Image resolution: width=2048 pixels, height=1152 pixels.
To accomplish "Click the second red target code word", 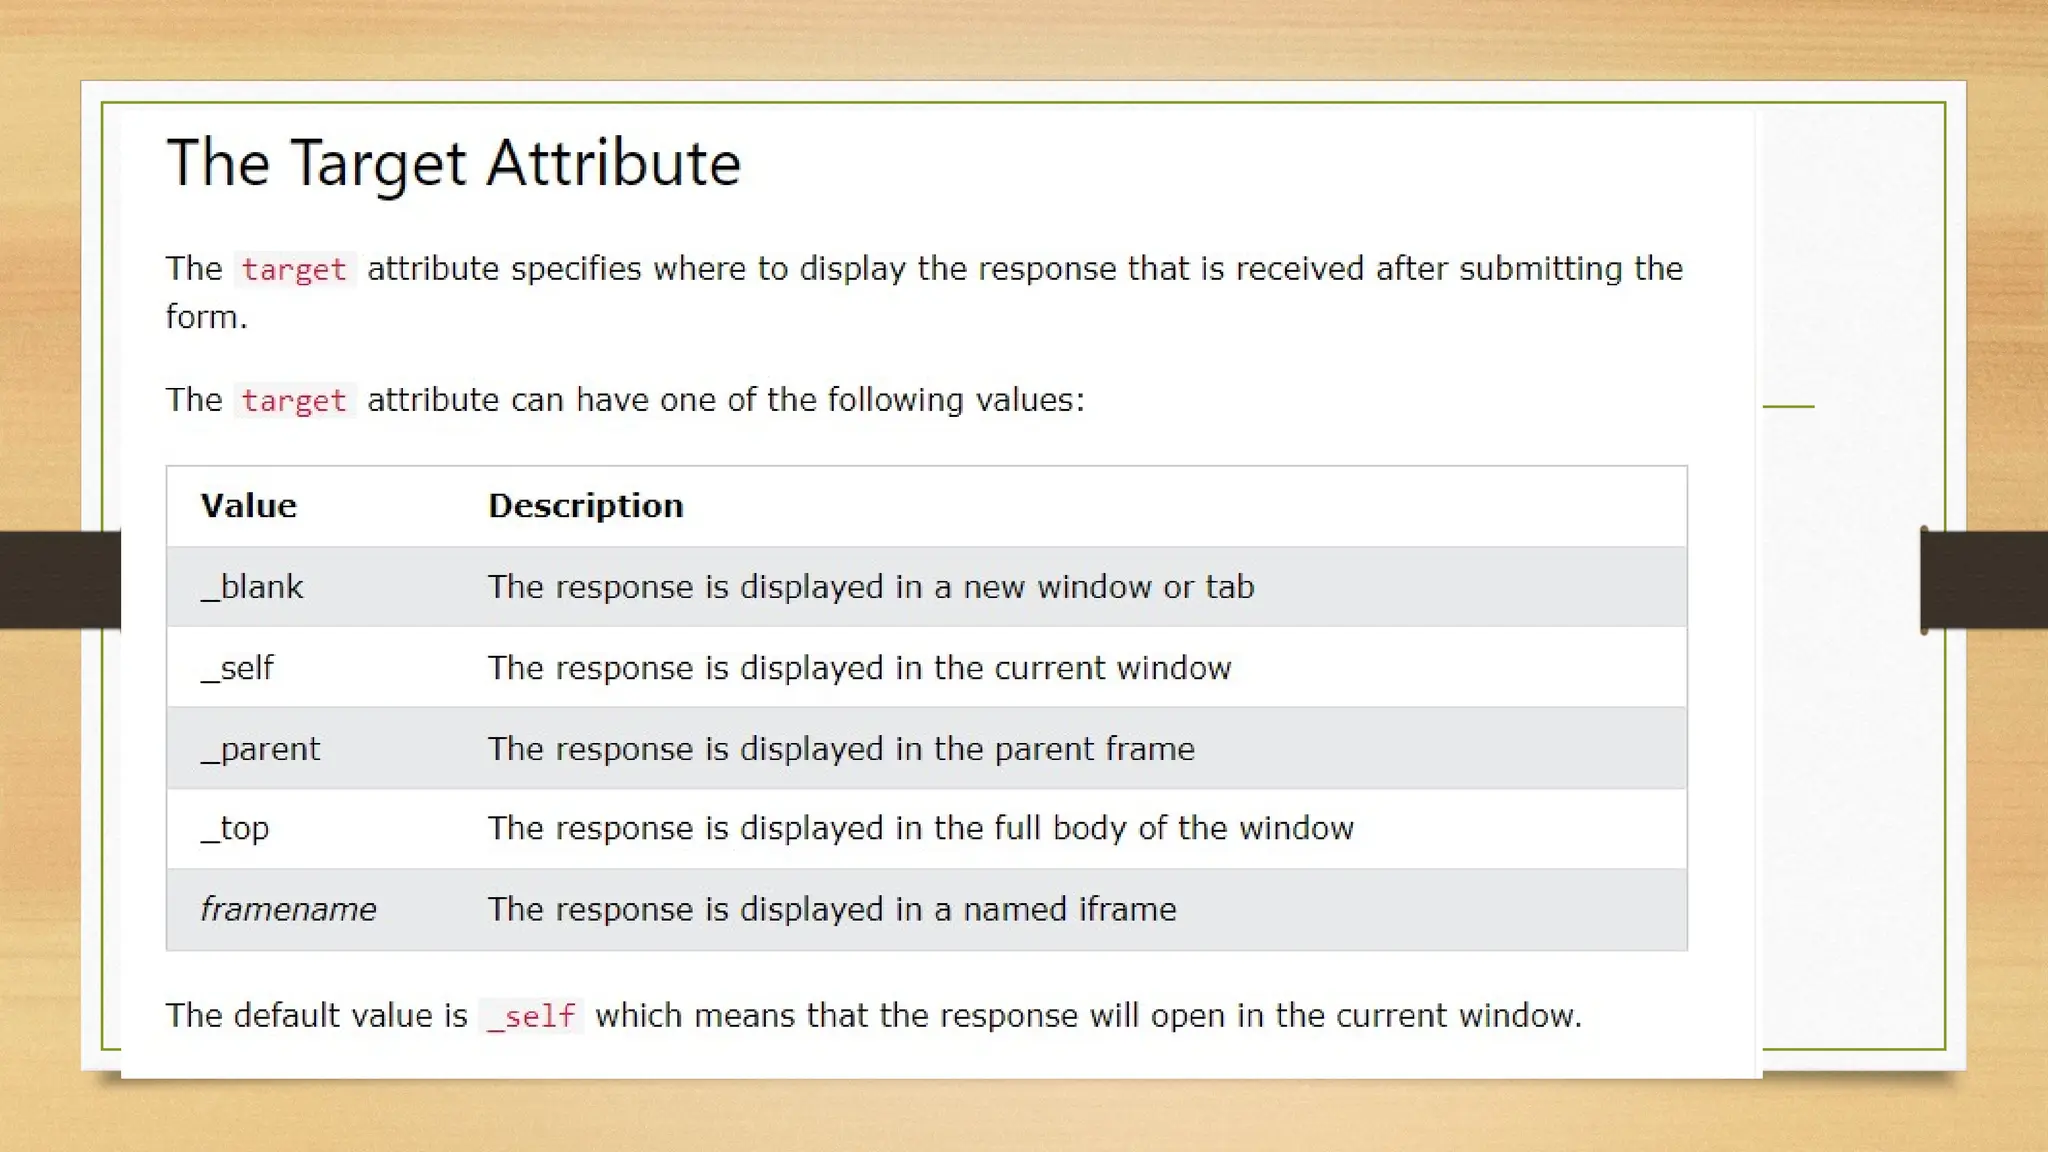I will coord(293,400).
